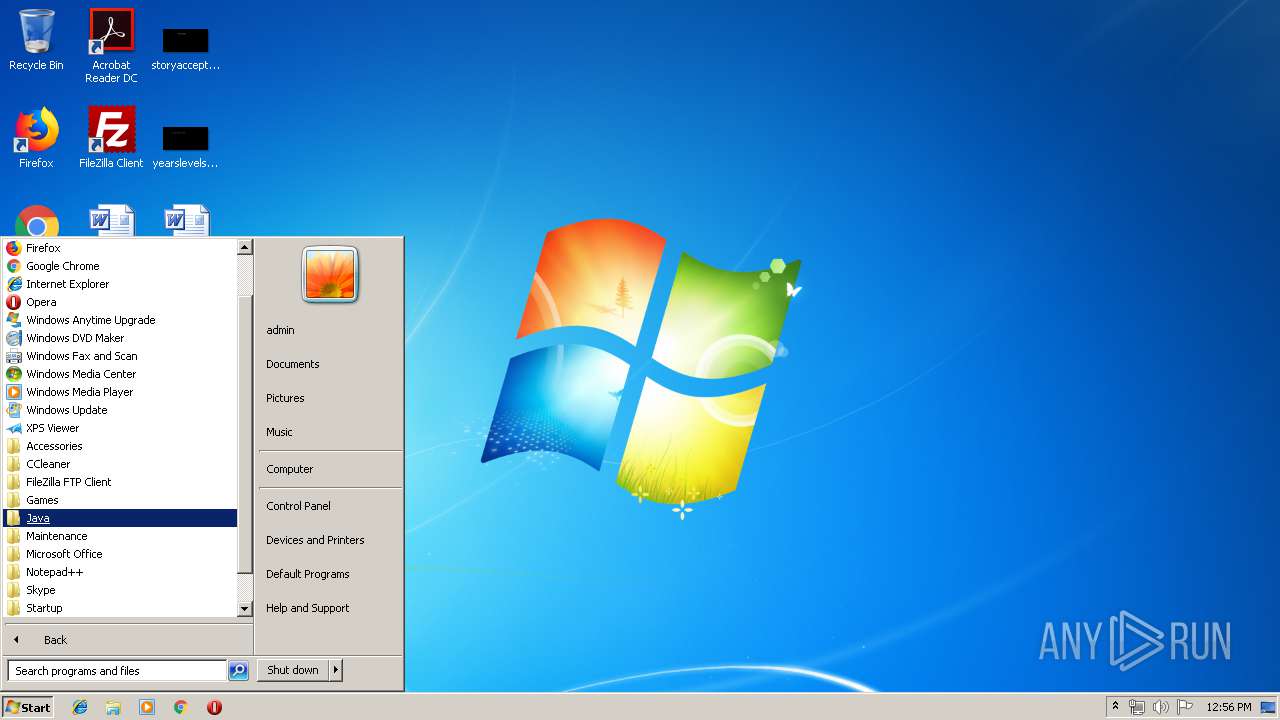This screenshot has width=1280, height=720.
Task: Select the storyaccept desktop file
Action: (185, 48)
